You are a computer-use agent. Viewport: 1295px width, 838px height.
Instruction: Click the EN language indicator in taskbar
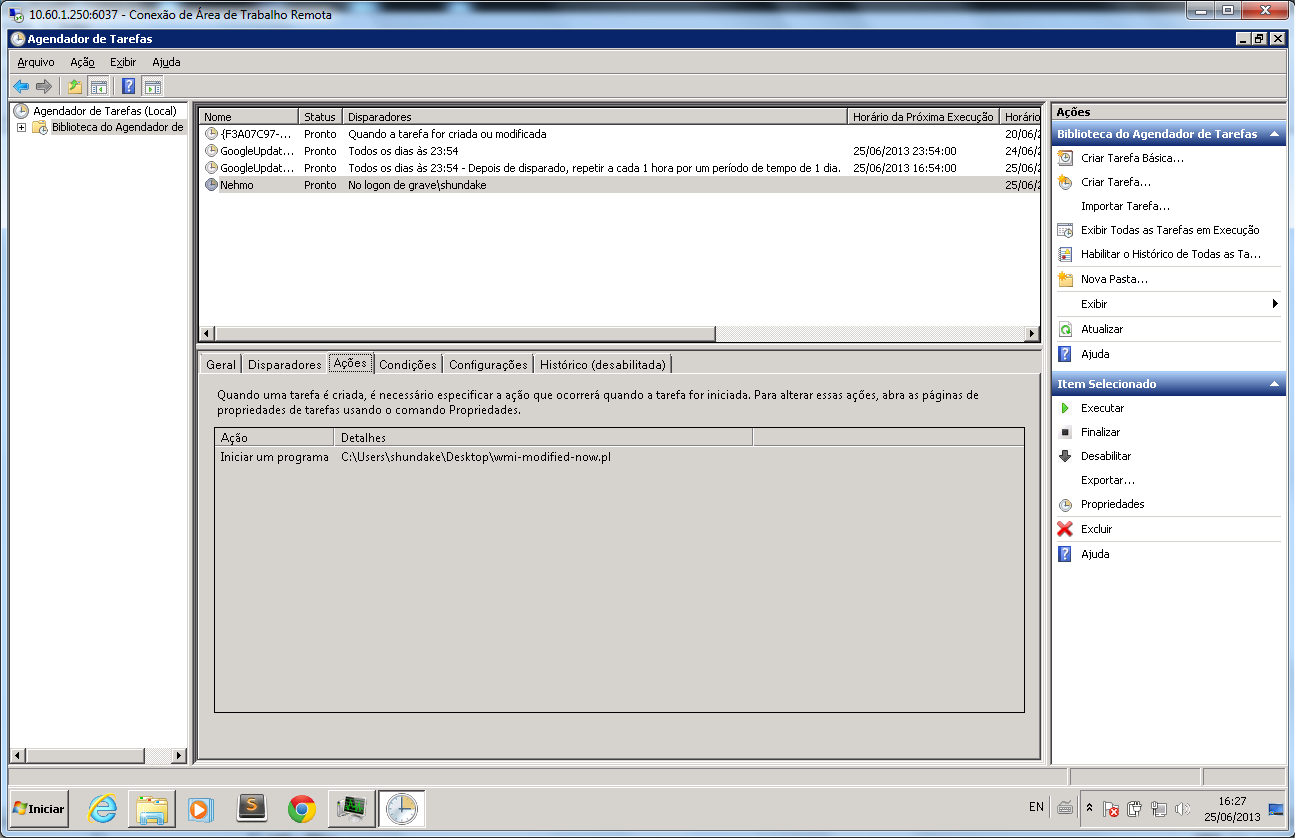[x=1036, y=807]
